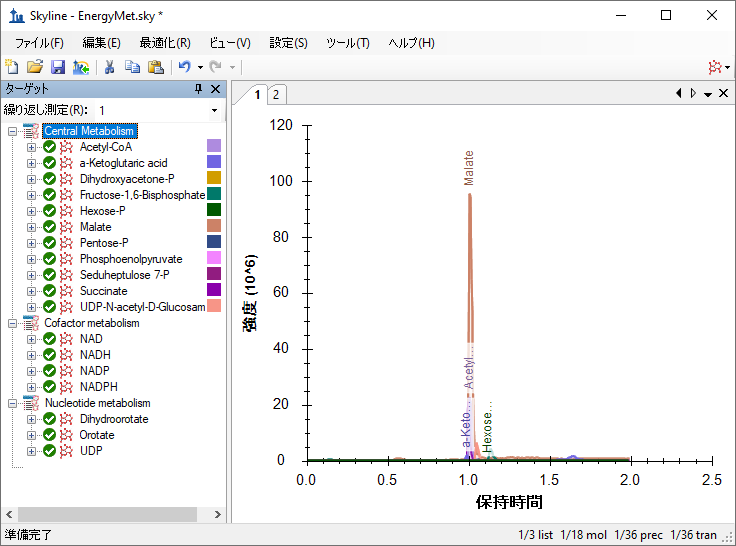The height and width of the screenshot is (546, 736).
Task: Open the graph window list dropdown arrow
Action: 708,94
